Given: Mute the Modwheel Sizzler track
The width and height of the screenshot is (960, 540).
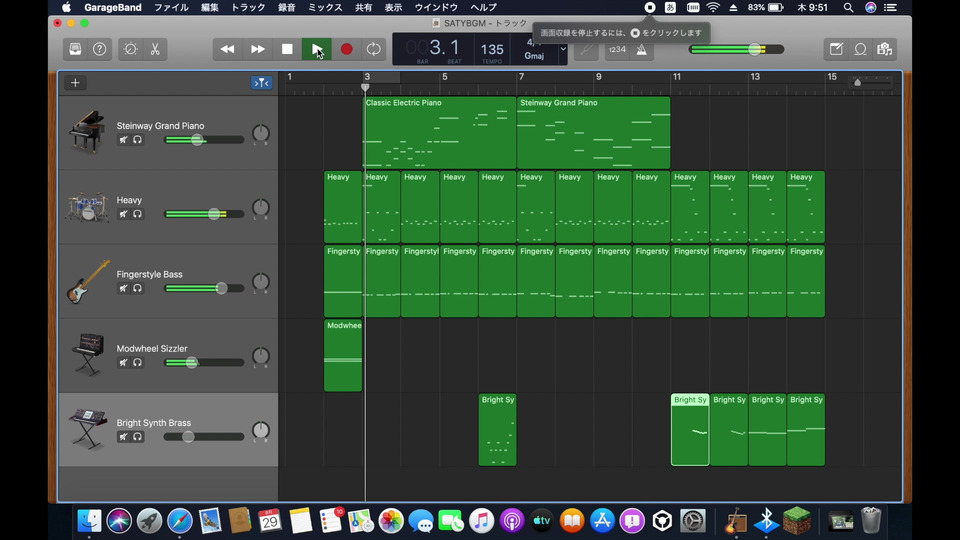Looking at the screenshot, I should tap(124, 362).
